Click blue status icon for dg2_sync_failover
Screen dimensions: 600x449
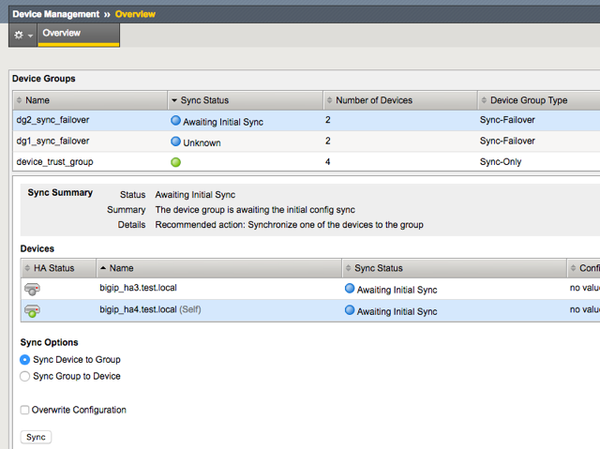(x=176, y=121)
